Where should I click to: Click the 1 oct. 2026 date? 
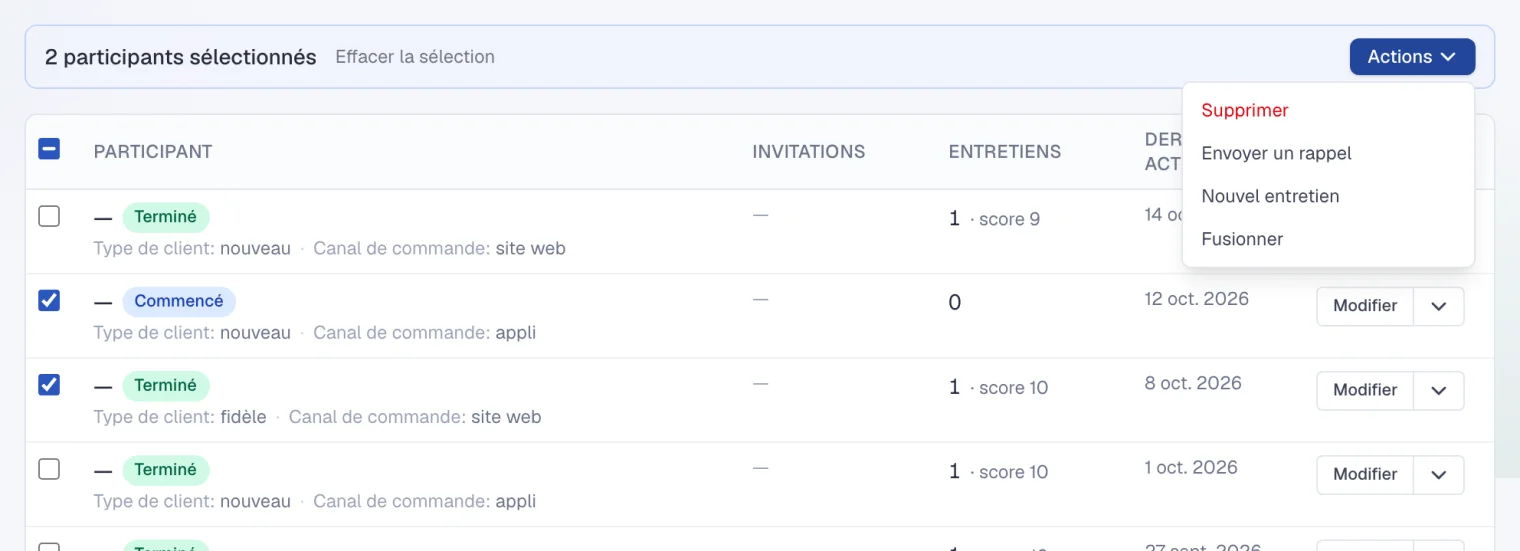click(1191, 467)
